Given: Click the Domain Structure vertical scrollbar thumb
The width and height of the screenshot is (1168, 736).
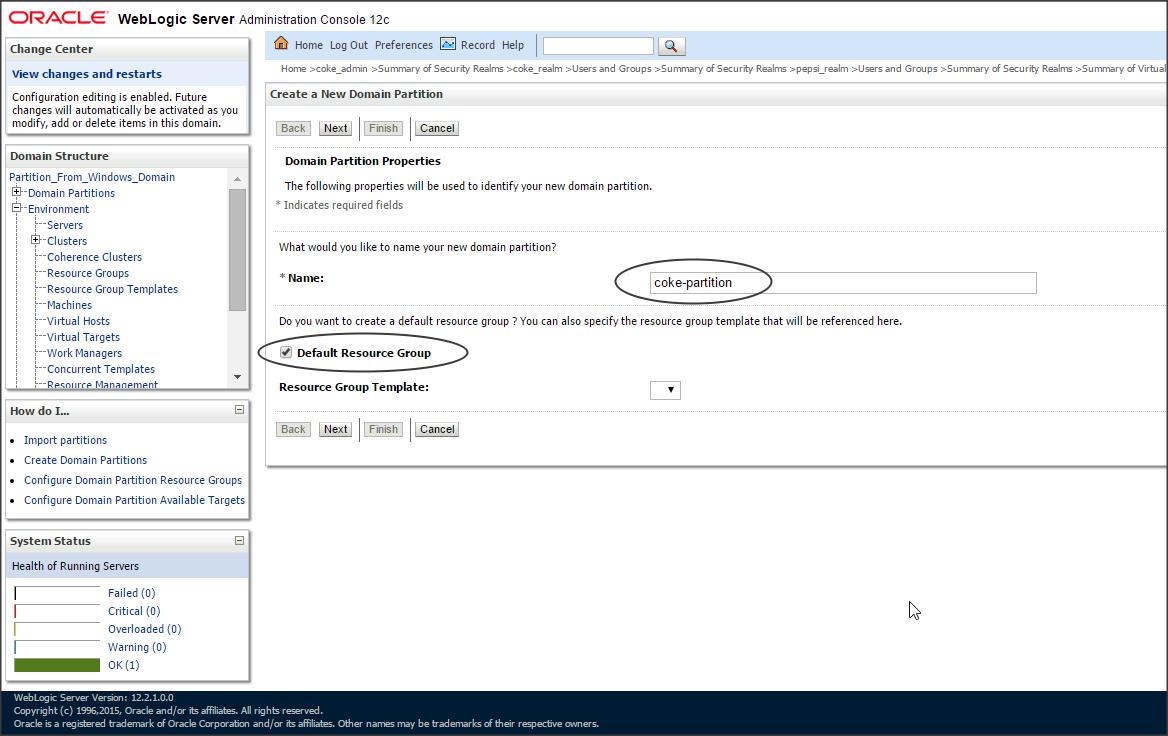Looking at the screenshot, I should click(x=238, y=250).
